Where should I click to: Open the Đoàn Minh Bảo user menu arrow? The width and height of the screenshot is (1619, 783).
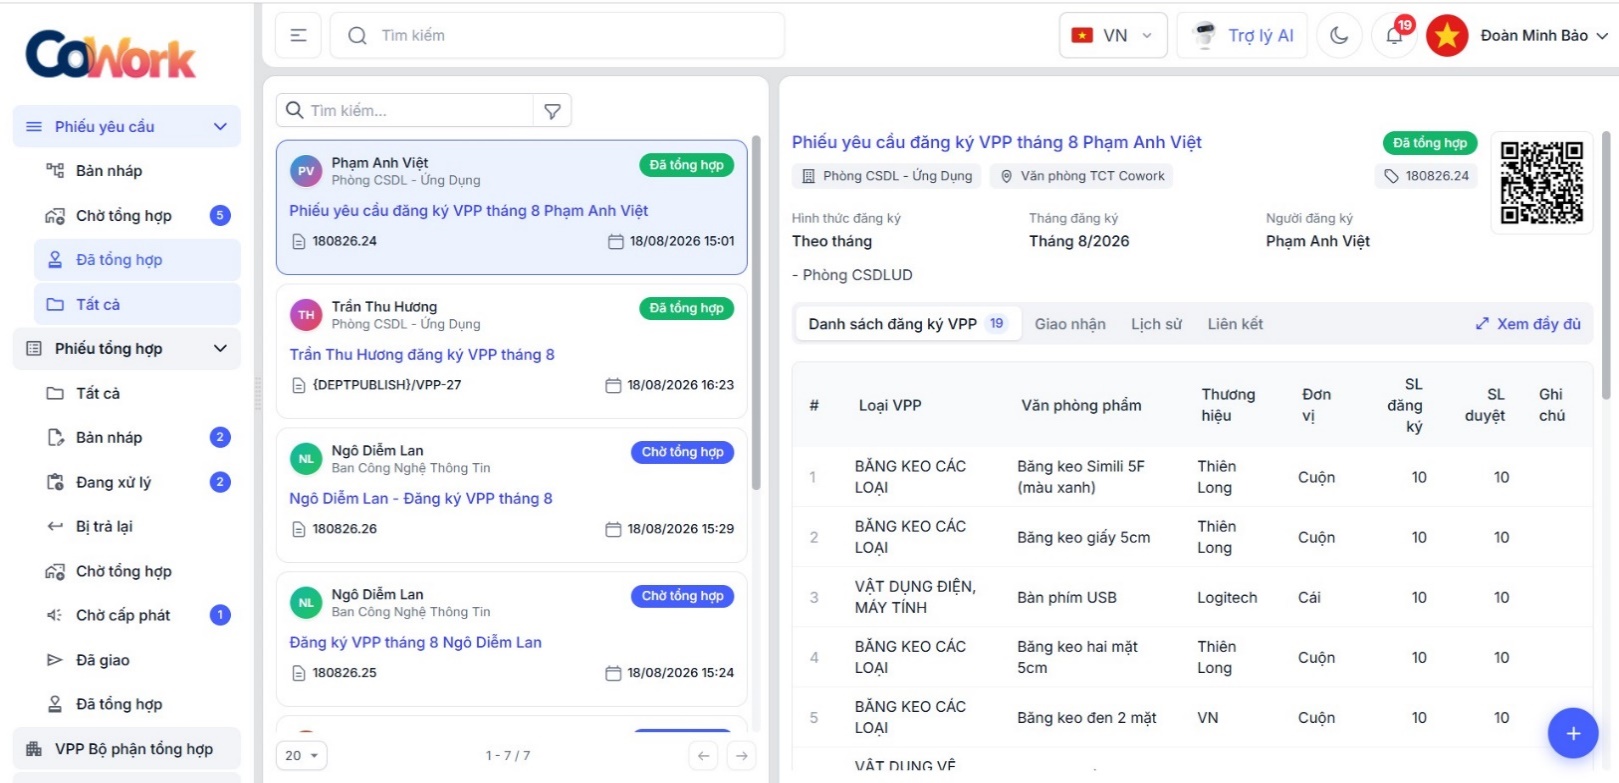[x=1602, y=36]
